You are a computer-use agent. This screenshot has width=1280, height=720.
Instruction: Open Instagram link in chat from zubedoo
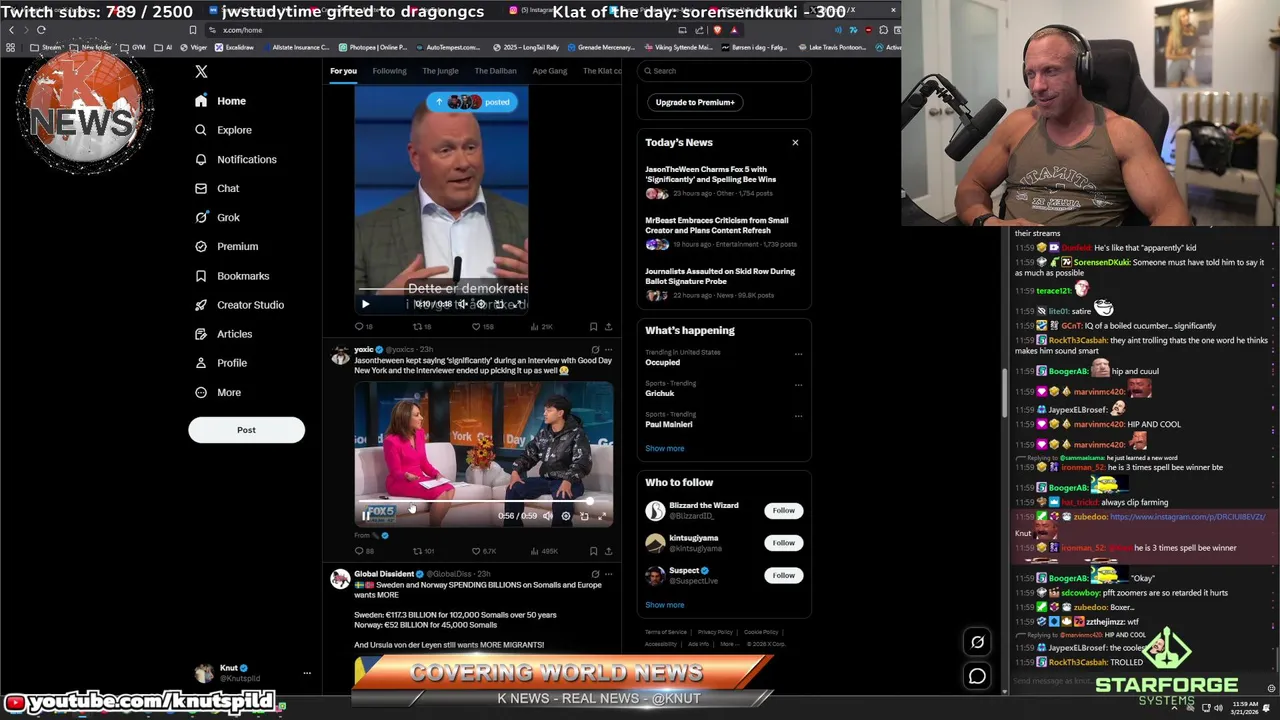1187,517
